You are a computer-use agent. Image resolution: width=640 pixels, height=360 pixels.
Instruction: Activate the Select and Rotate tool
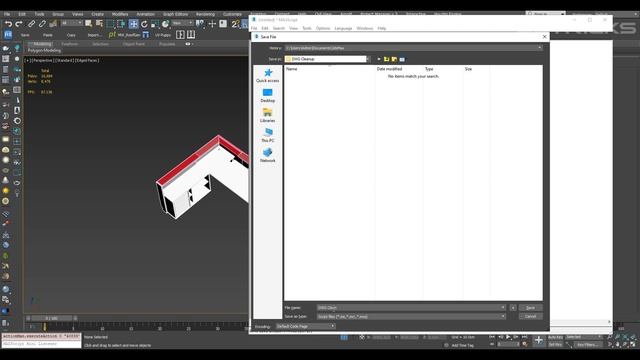pos(144,24)
